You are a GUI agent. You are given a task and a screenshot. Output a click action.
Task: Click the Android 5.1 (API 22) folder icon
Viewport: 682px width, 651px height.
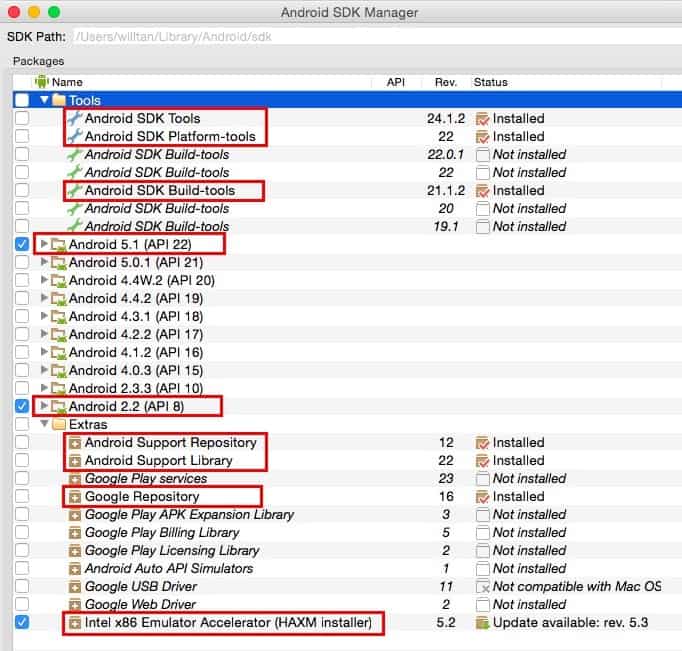coord(58,245)
